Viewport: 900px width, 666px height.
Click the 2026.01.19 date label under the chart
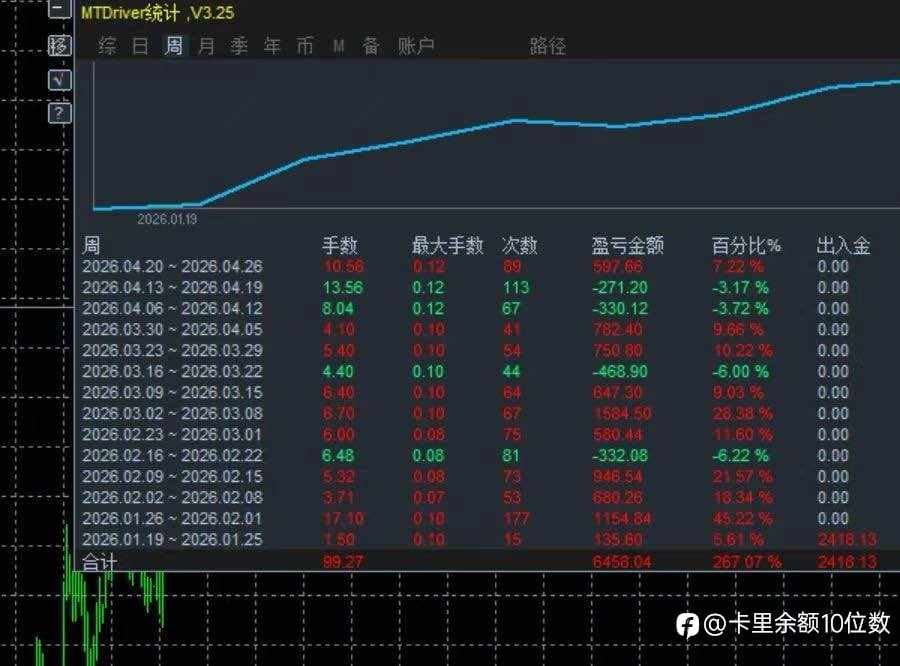[167, 219]
